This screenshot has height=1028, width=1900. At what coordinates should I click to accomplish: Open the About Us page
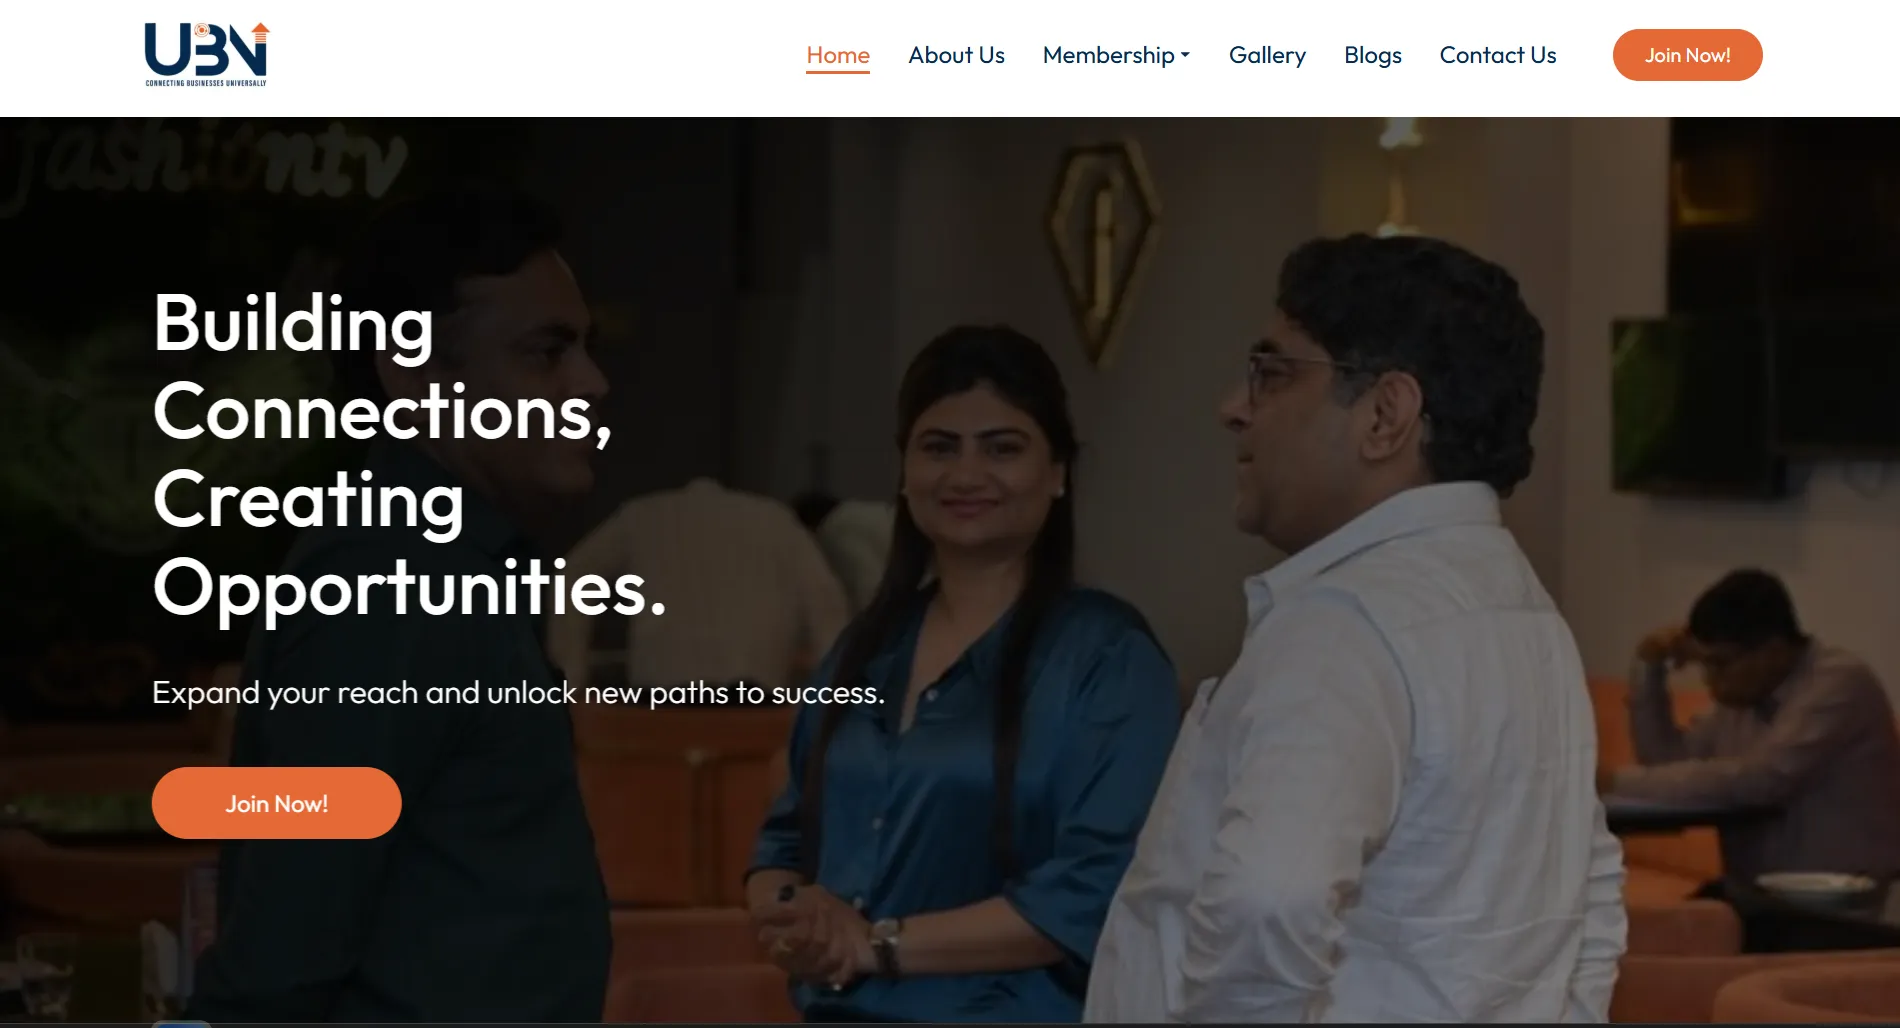tap(956, 55)
